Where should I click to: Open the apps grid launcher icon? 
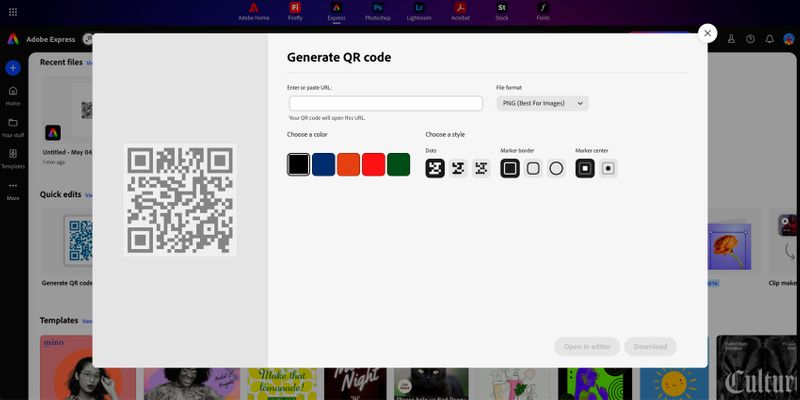[13, 12]
